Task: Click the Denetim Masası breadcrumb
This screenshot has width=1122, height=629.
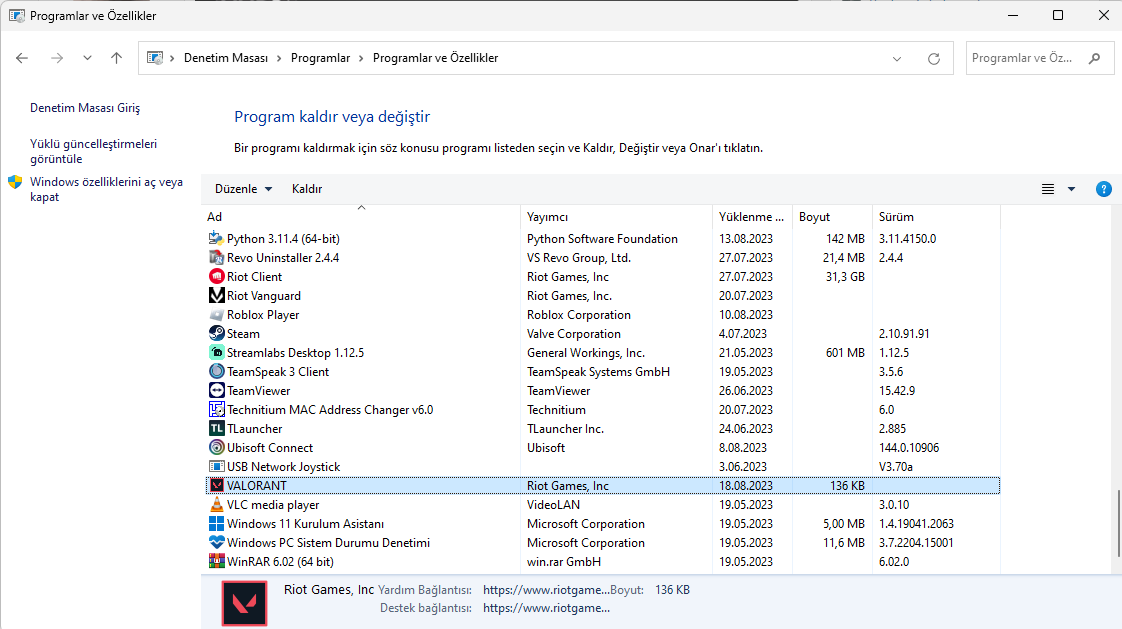Action: 226,59
